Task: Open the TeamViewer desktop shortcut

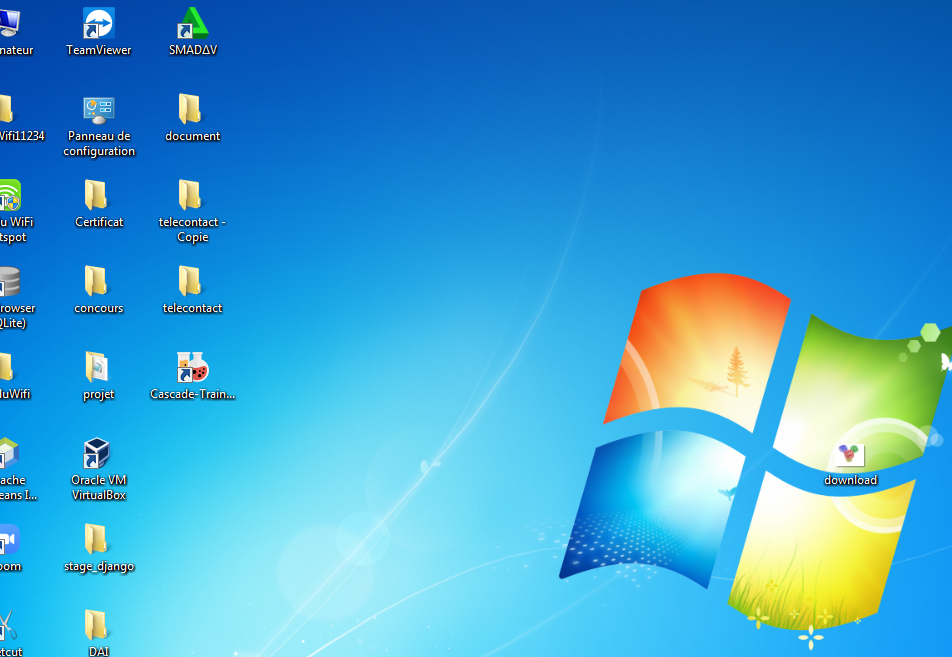Action: pos(98,24)
